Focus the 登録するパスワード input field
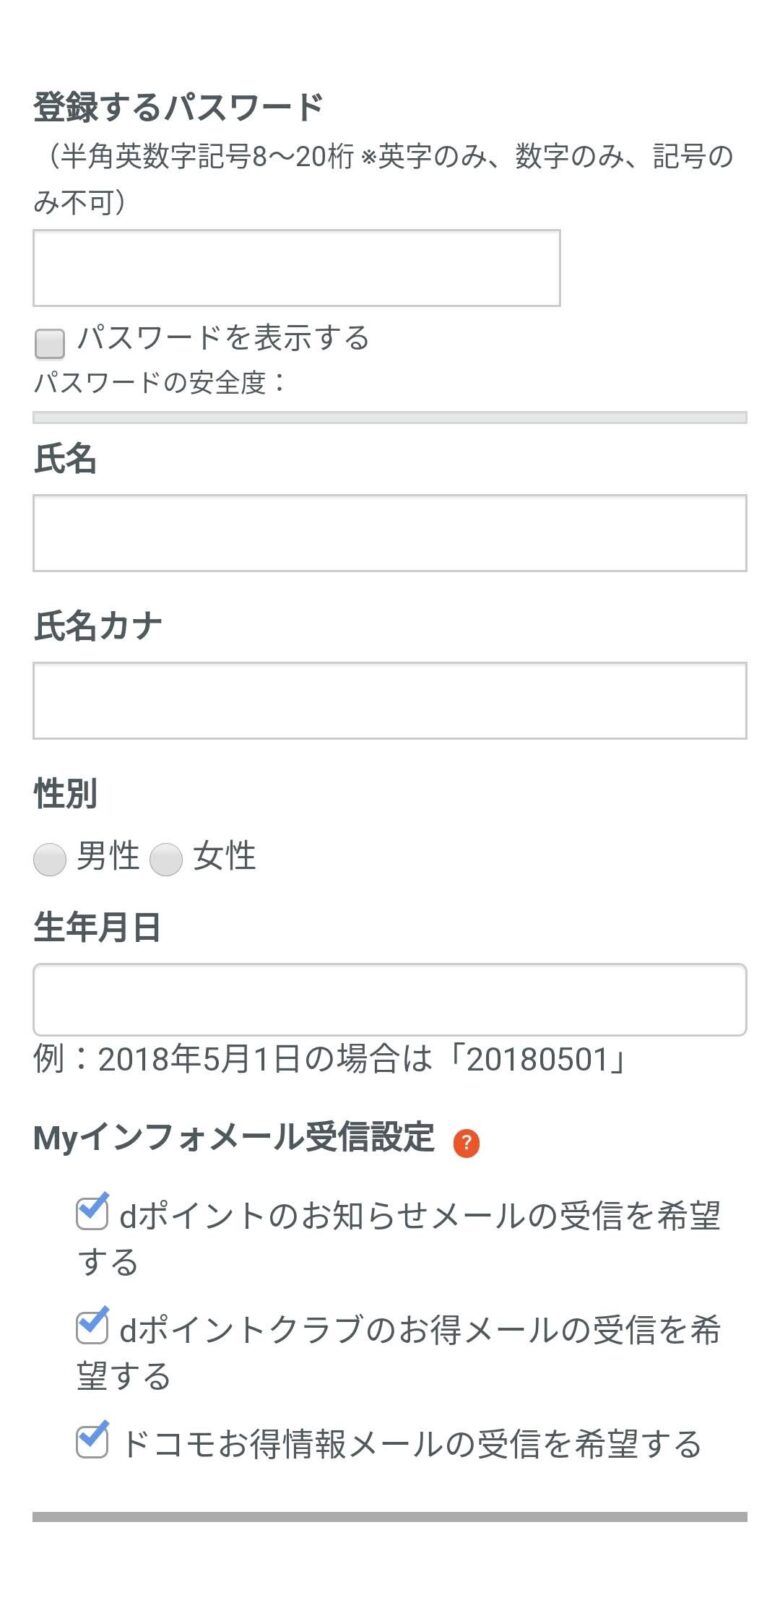Viewport: 780px width, 1621px height. 296,268
